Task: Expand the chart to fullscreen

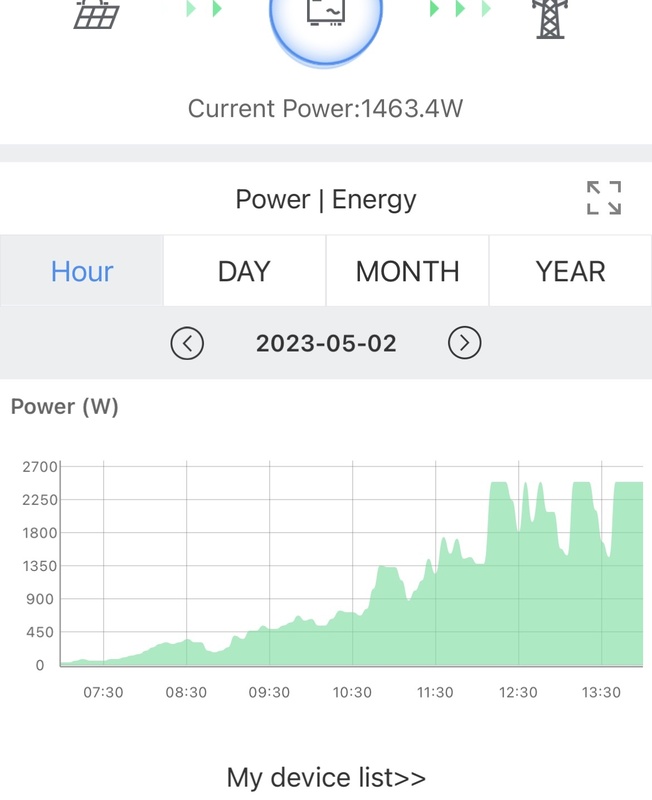Action: tap(603, 198)
